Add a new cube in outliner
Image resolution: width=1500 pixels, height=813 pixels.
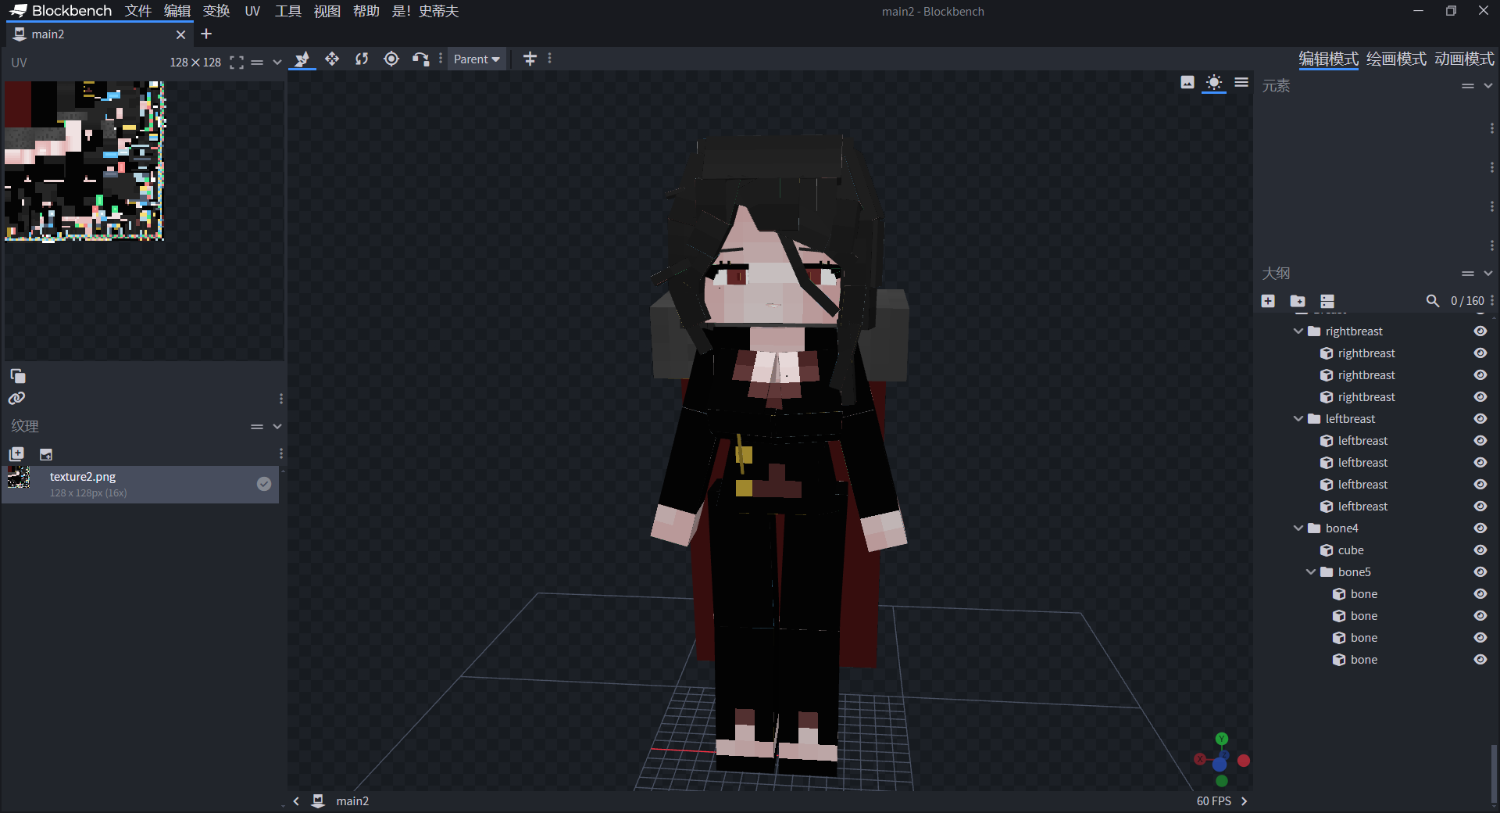[1268, 301]
